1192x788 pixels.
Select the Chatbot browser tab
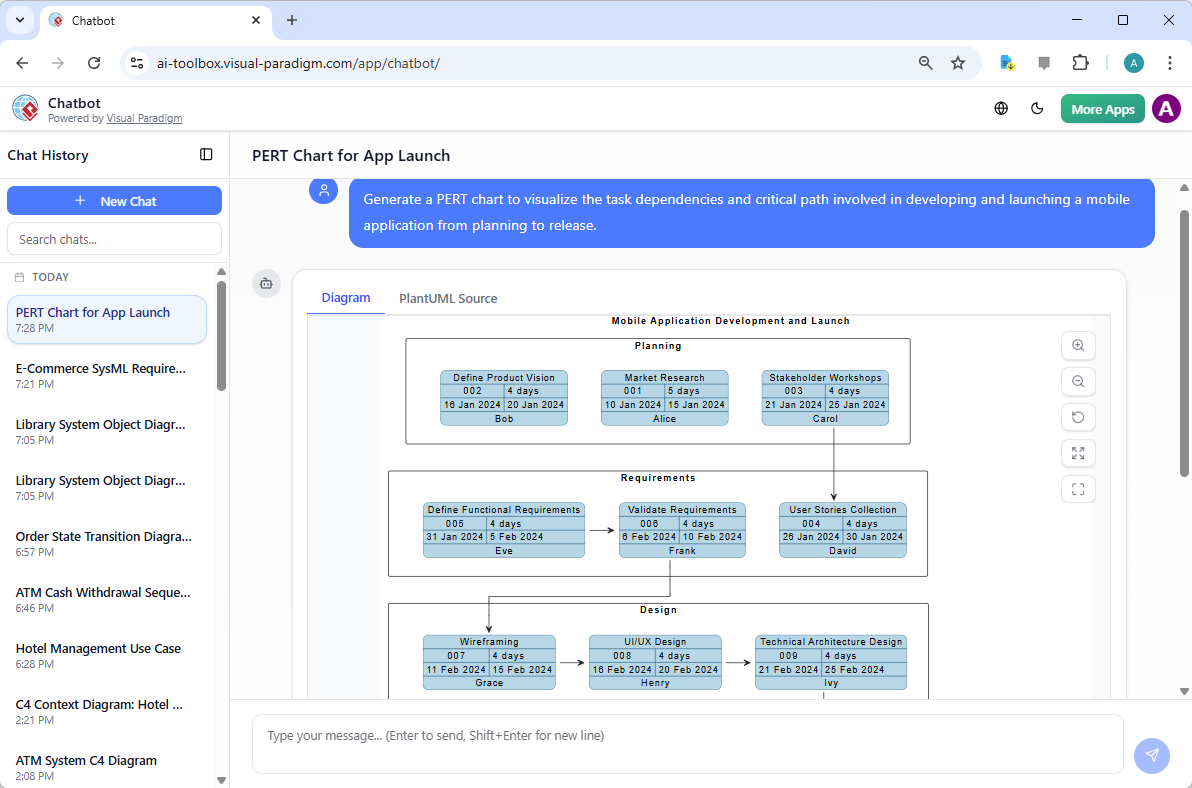coord(150,20)
